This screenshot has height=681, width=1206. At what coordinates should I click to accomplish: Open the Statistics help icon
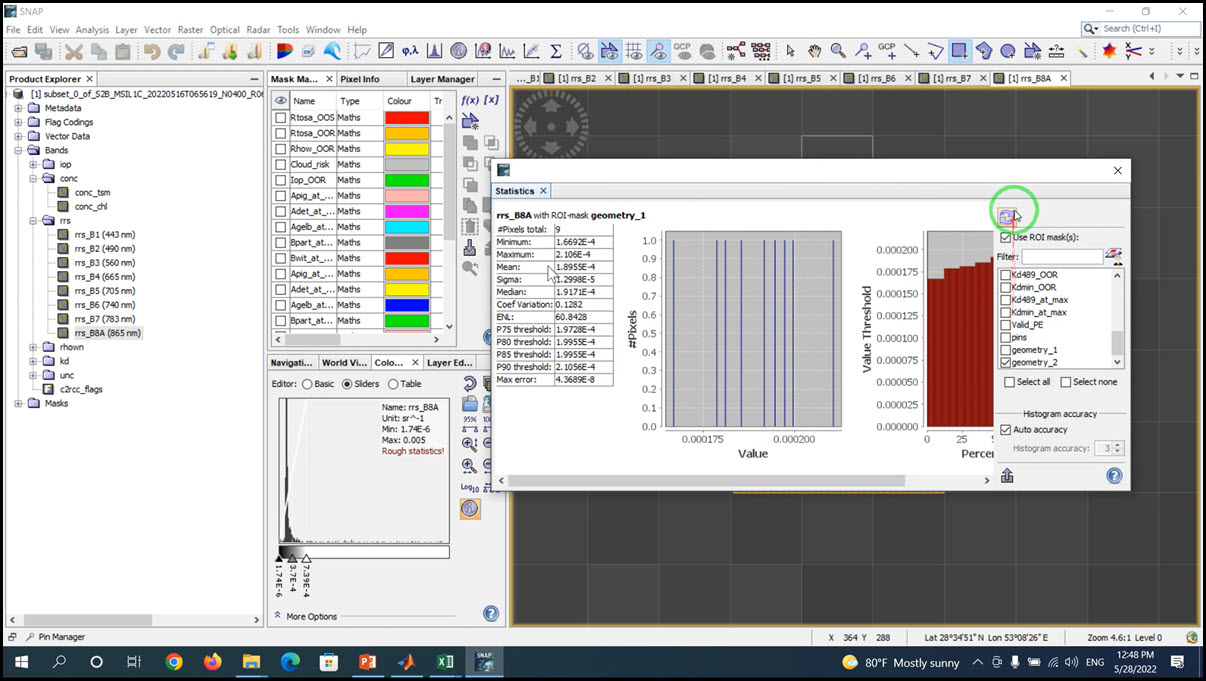point(1114,476)
